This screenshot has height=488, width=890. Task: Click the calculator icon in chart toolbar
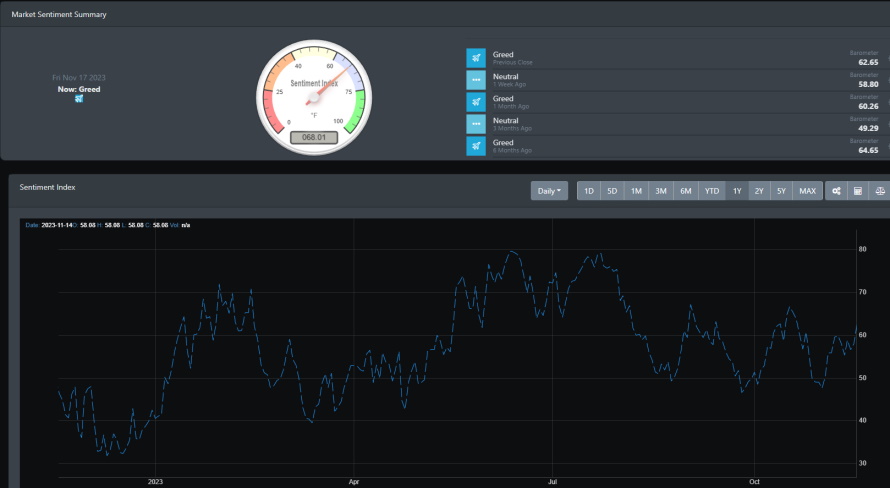[x=858, y=191]
